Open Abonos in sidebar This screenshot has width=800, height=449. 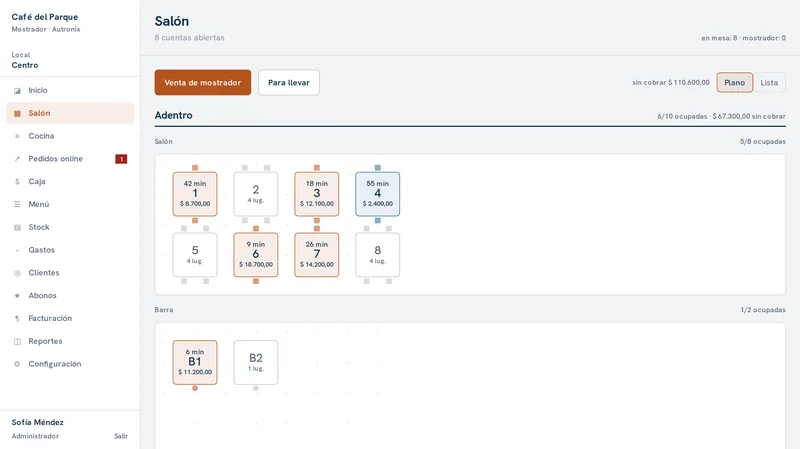[70, 295]
